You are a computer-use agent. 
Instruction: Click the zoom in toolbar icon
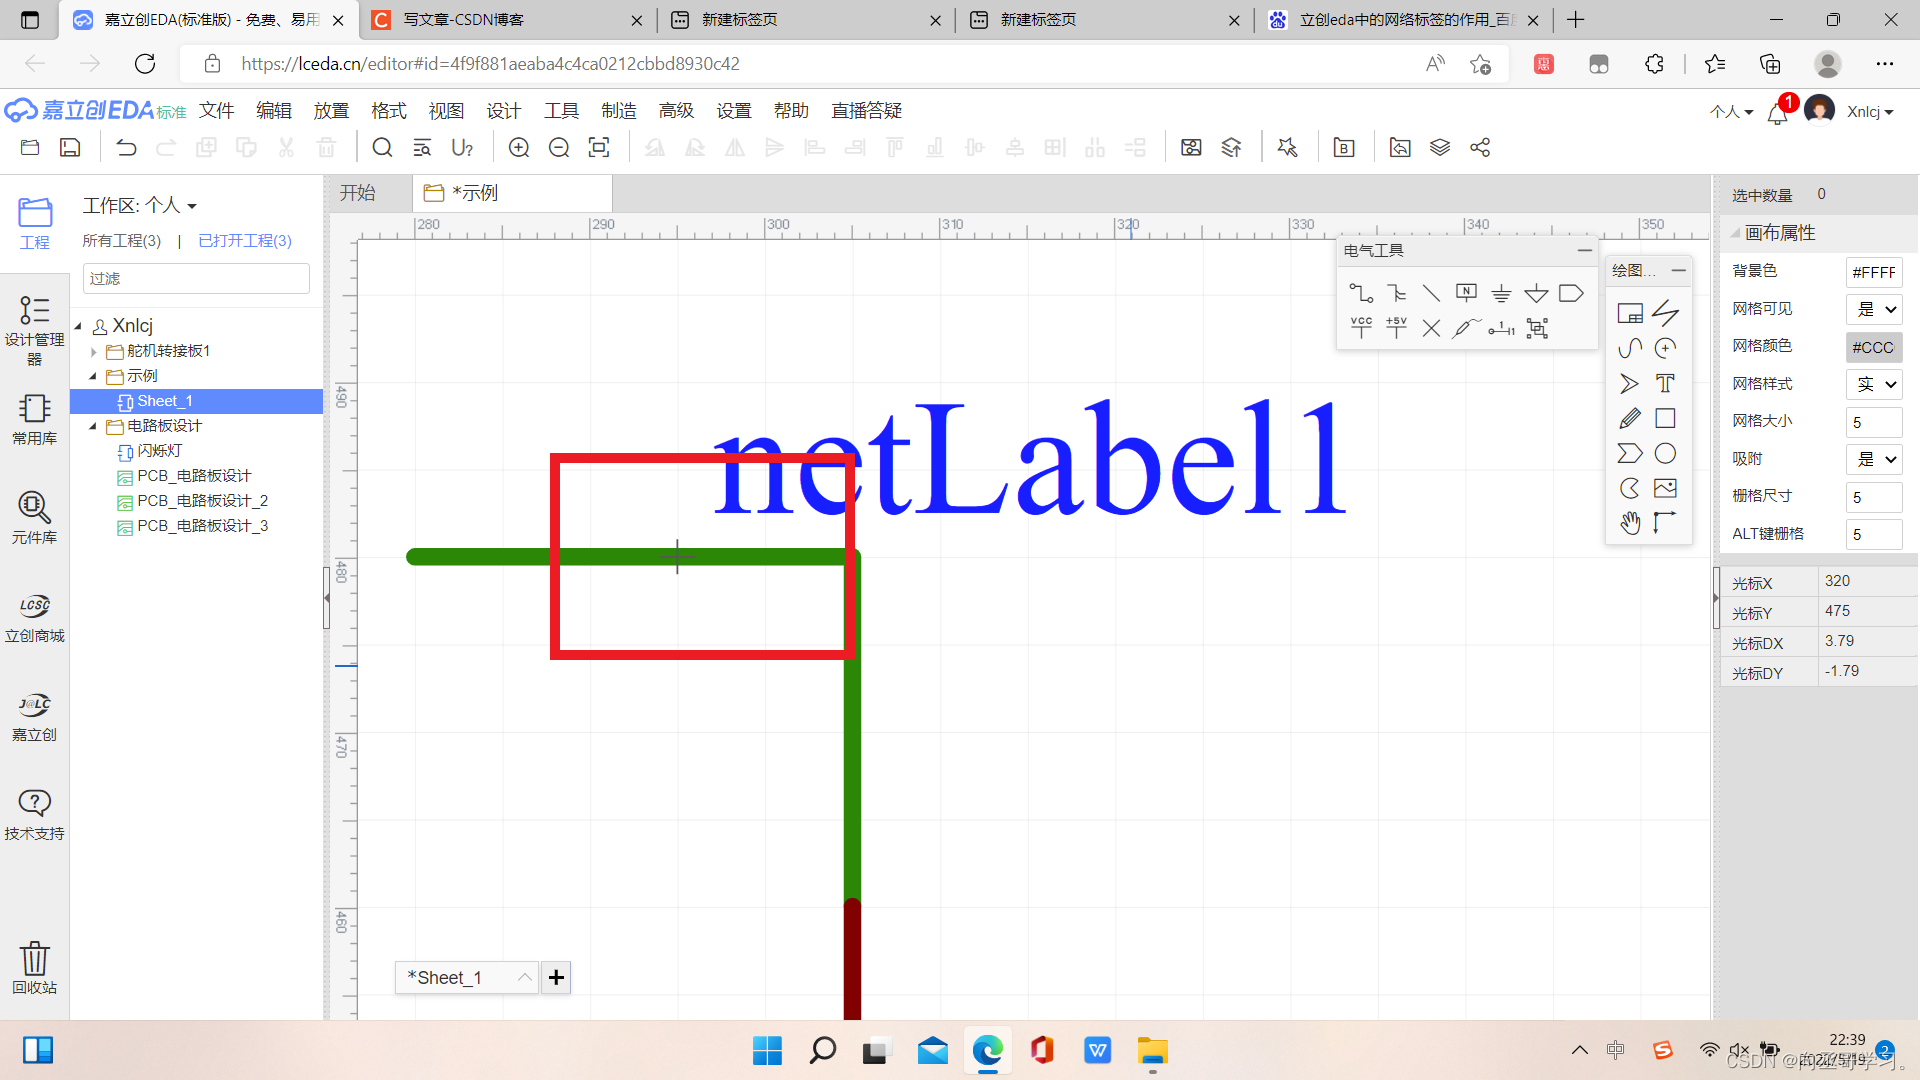[x=519, y=148]
